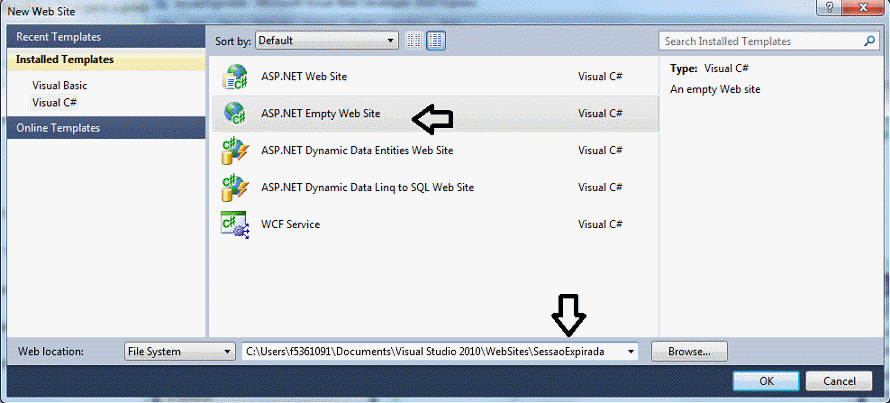Click the WCF Service template icon
The height and width of the screenshot is (403, 890).
tap(234, 225)
